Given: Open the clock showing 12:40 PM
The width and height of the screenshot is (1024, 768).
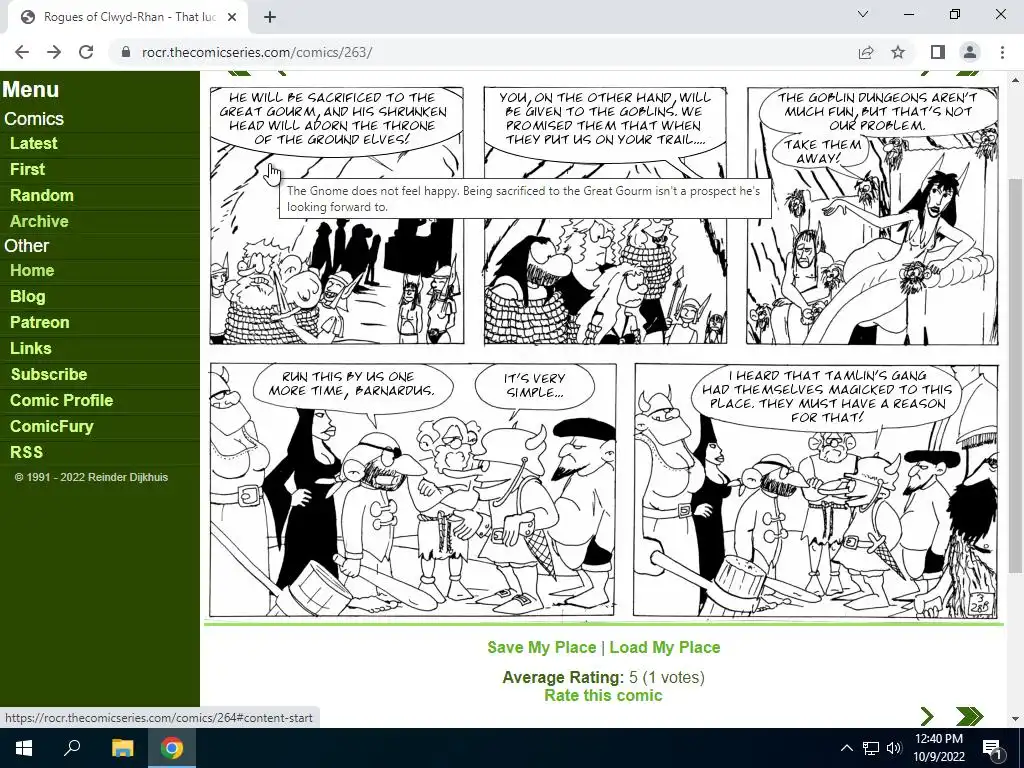Looking at the screenshot, I should tap(939, 748).
